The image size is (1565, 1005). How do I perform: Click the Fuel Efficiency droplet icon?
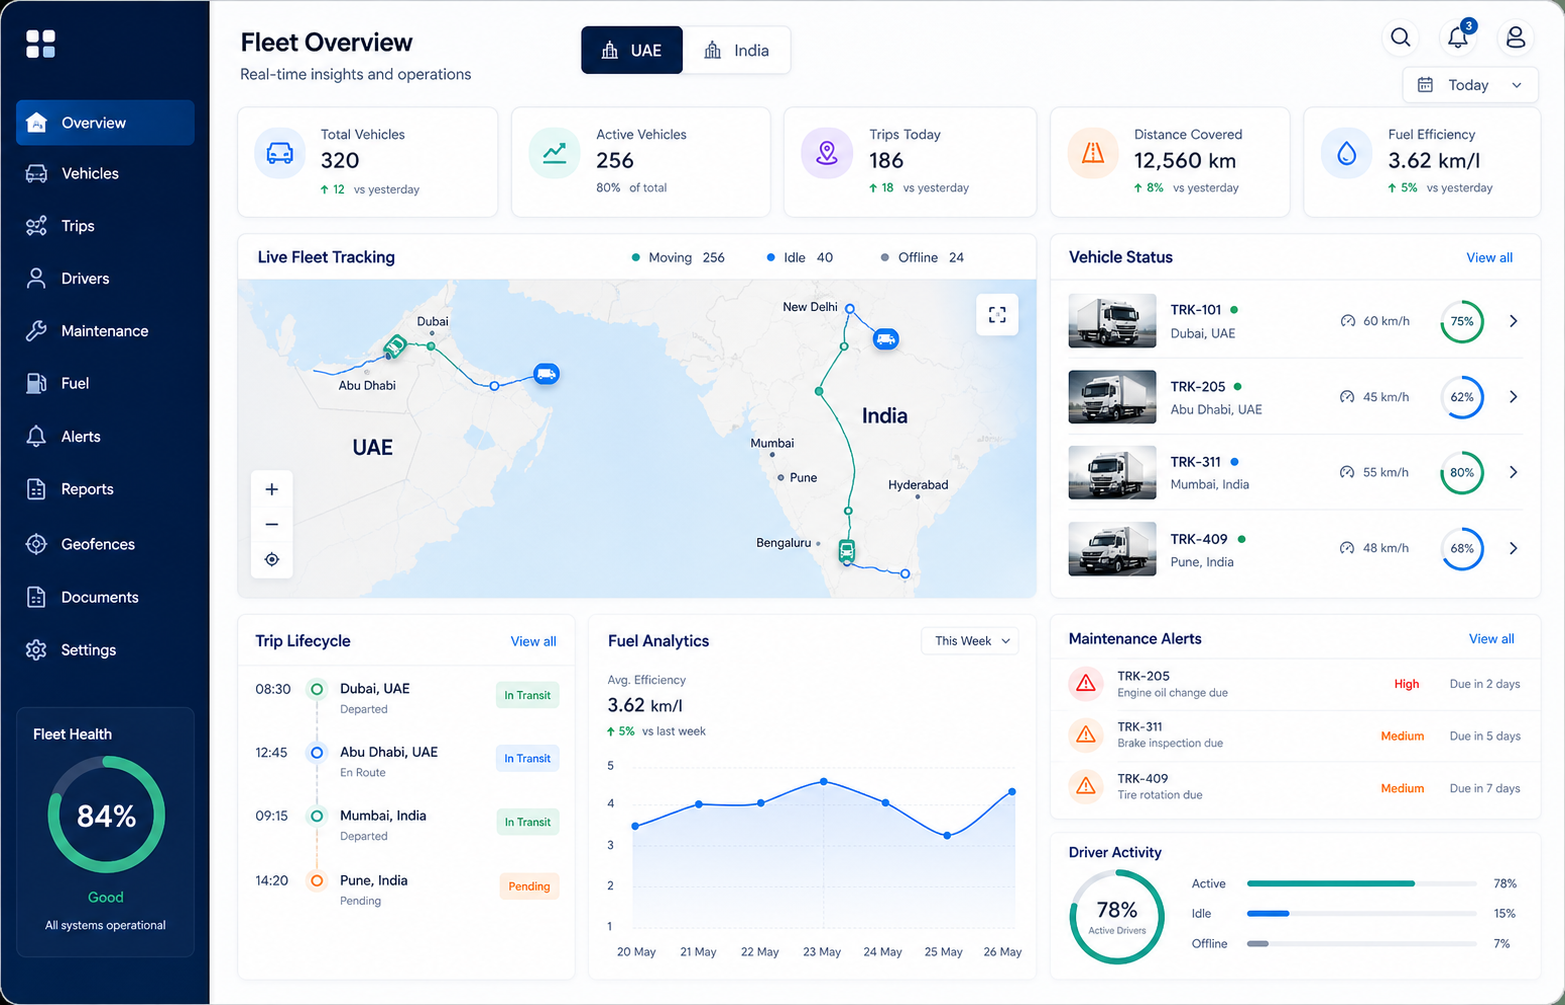coord(1347,153)
